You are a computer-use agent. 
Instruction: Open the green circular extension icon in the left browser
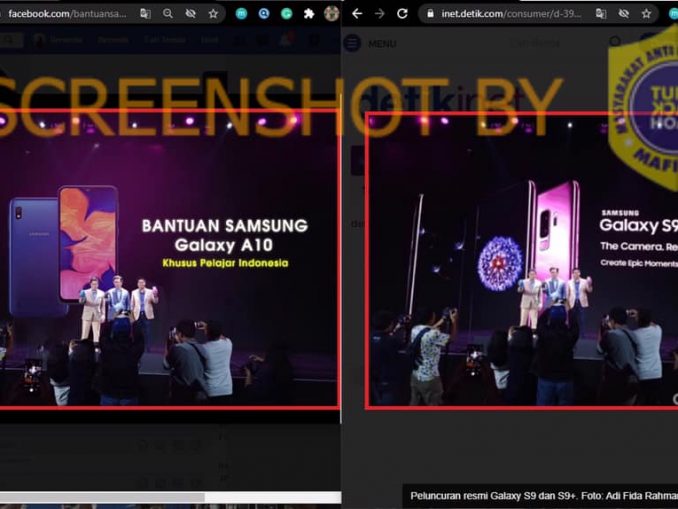pos(286,14)
